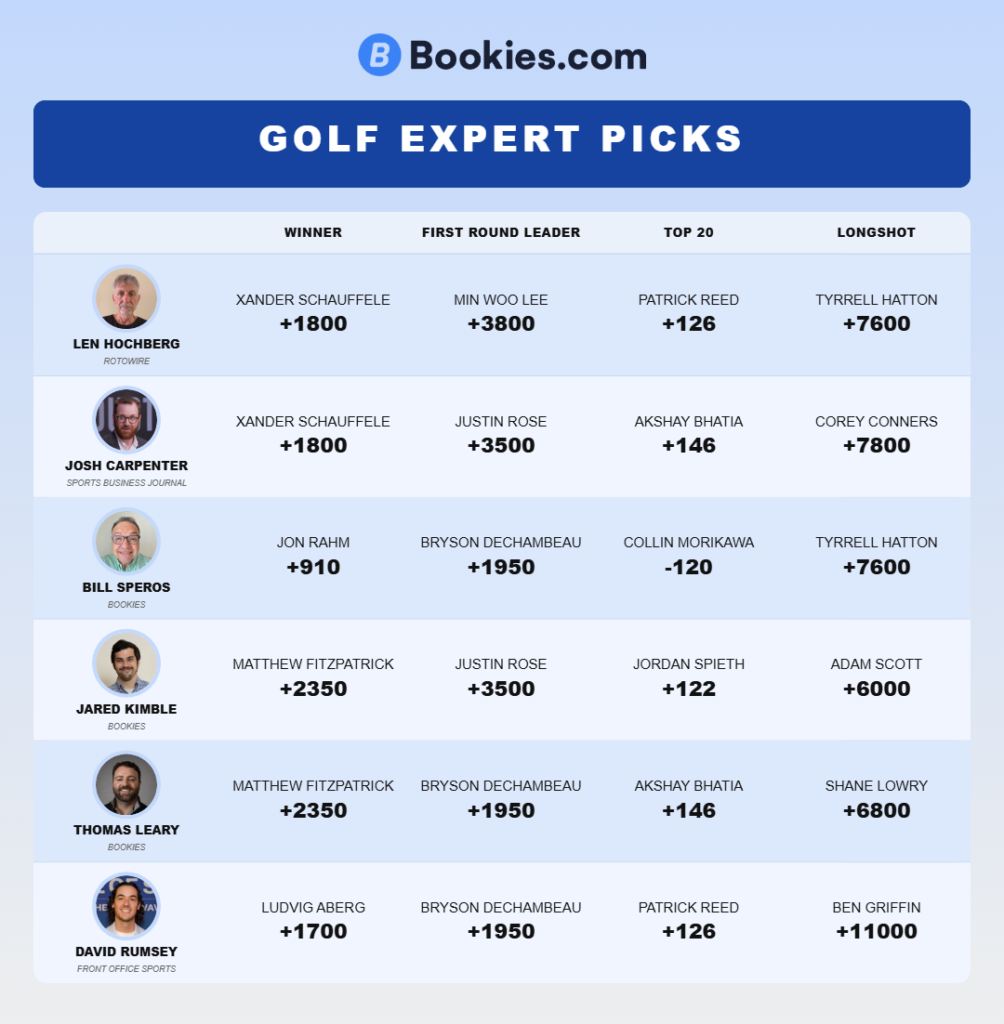The width and height of the screenshot is (1004, 1024).
Task: Select Jared Kimble's profile photo
Action: click(x=126, y=663)
